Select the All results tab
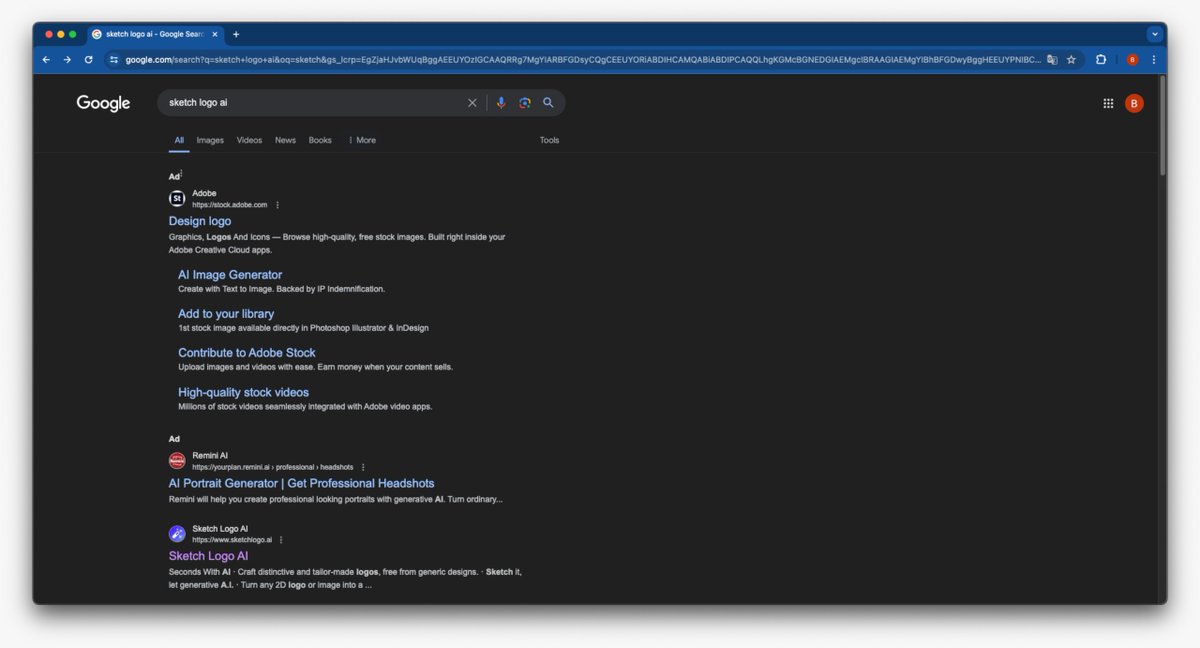 pyautogui.click(x=179, y=140)
